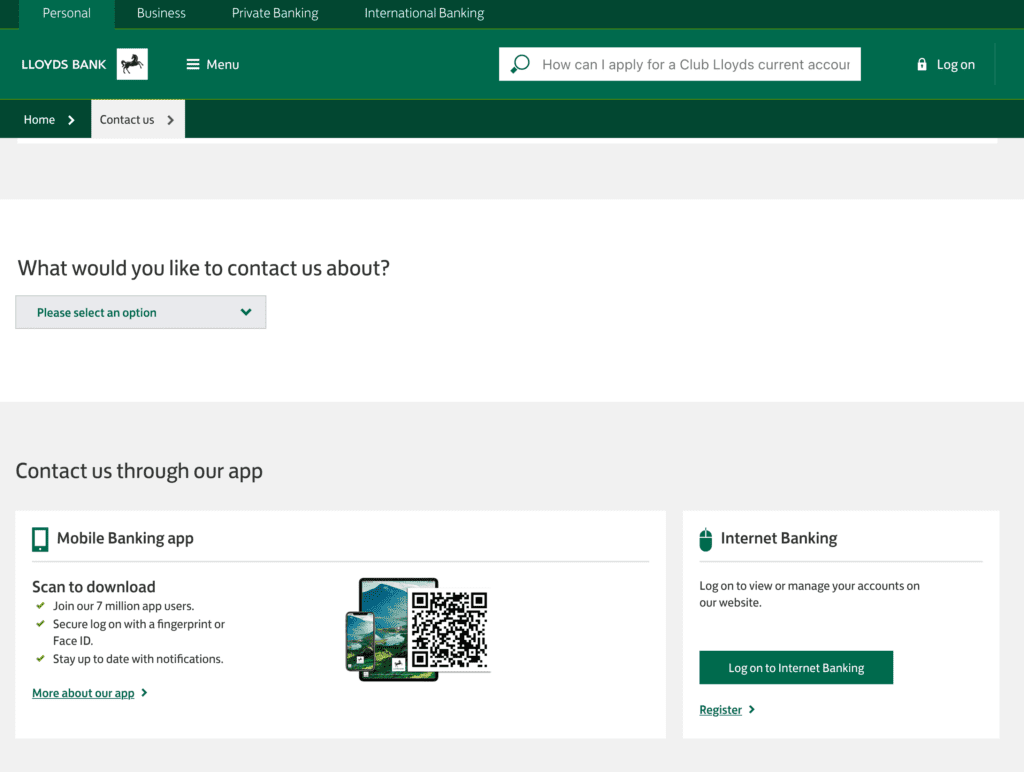Open More about our app link
The height and width of the screenshot is (772, 1024).
click(x=83, y=692)
